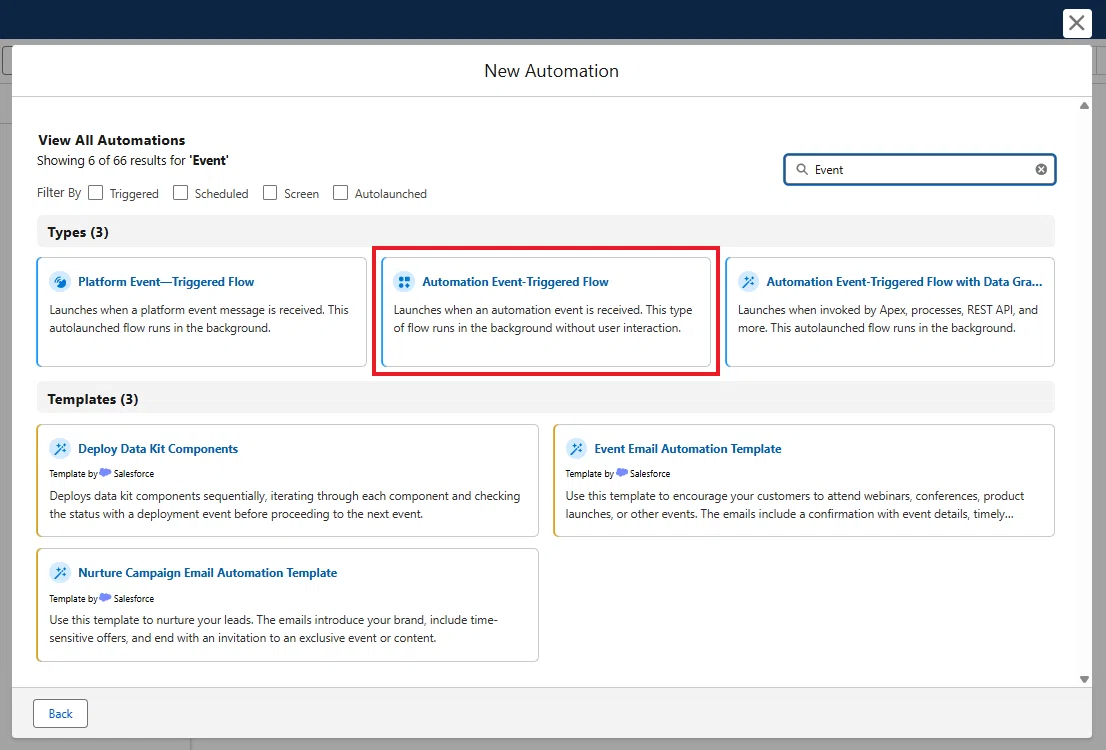1106x750 pixels.
Task: Click the Back button
Action: (x=61, y=713)
